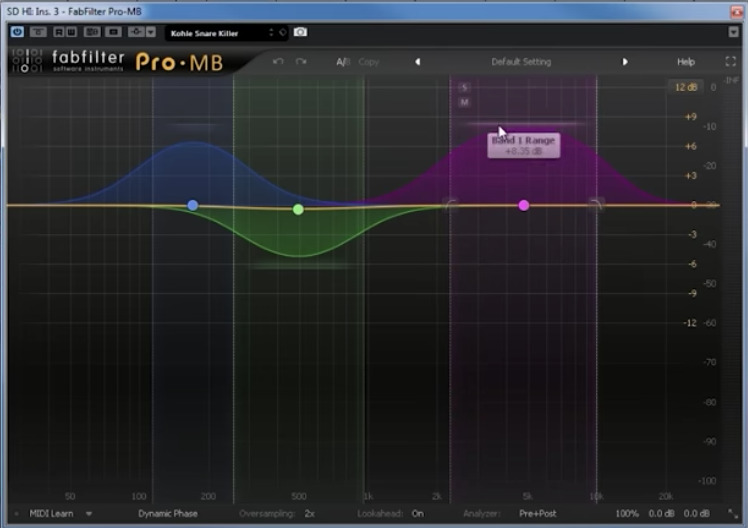This screenshot has height=528, width=748.
Task: Click the +9 scale label
Action: click(x=690, y=117)
